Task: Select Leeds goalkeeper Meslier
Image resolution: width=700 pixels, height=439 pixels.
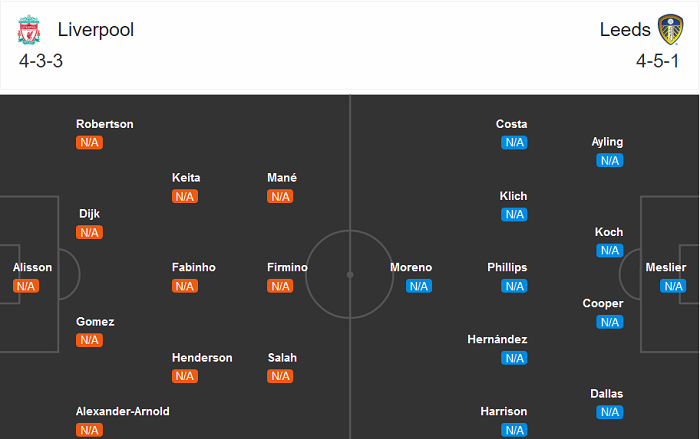Action: (x=666, y=268)
